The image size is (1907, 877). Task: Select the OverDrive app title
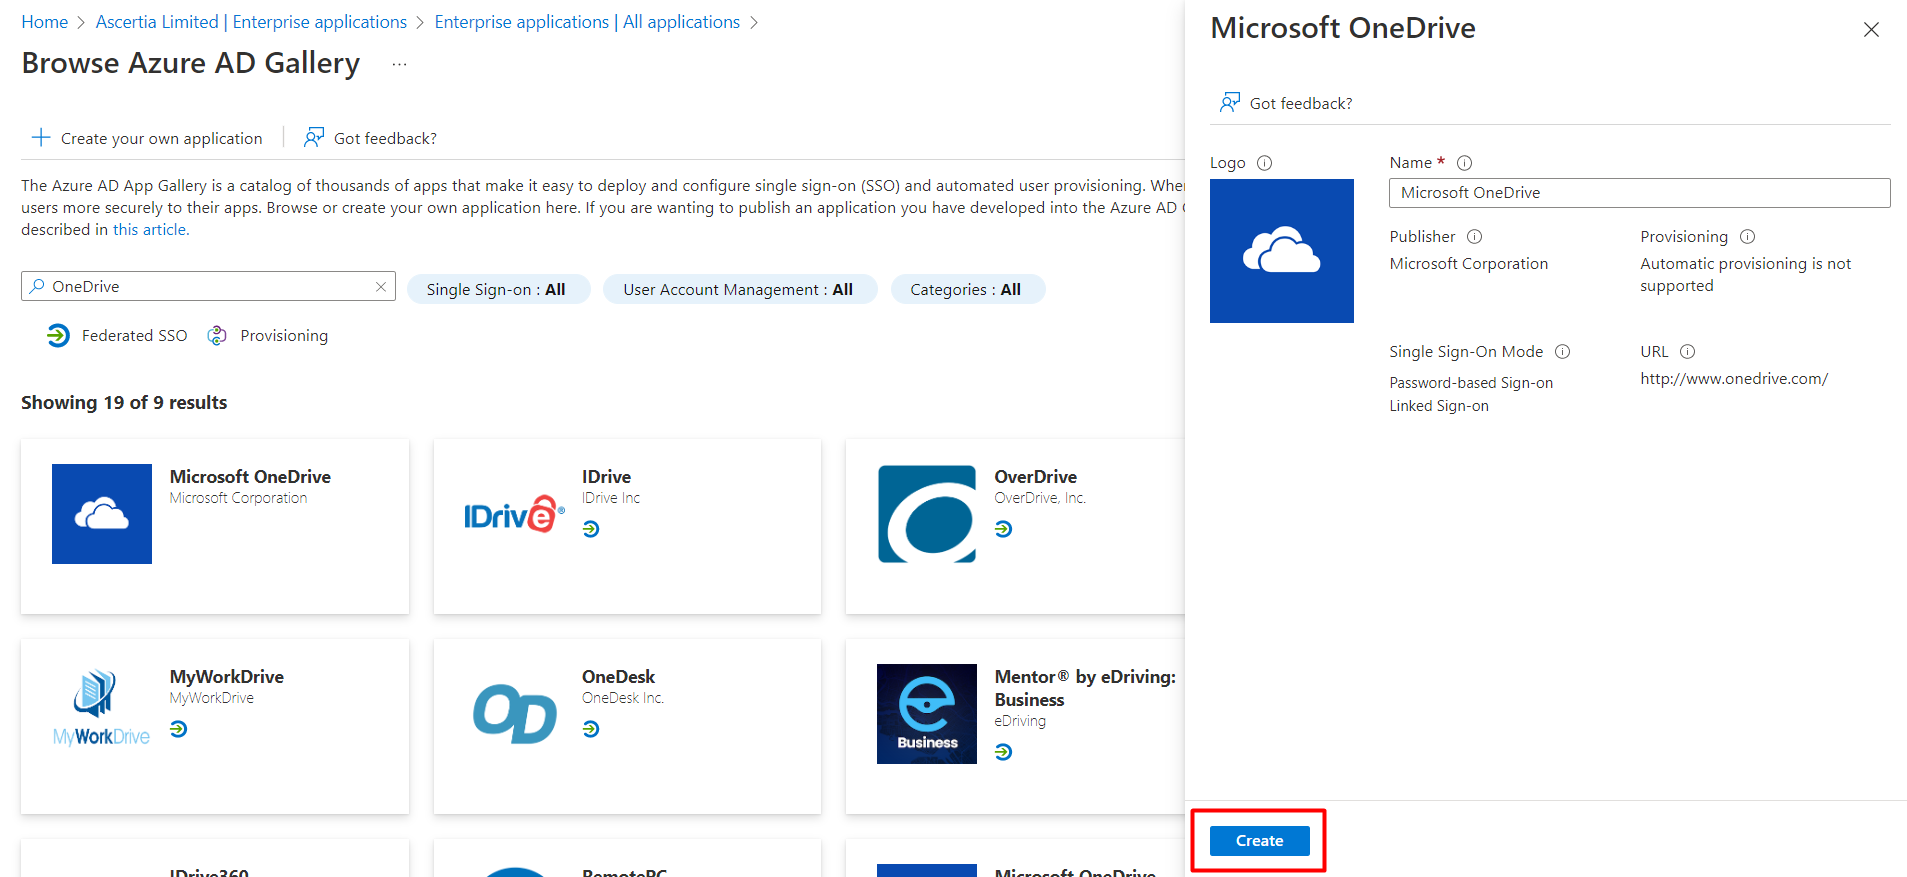coord(1035,477)
